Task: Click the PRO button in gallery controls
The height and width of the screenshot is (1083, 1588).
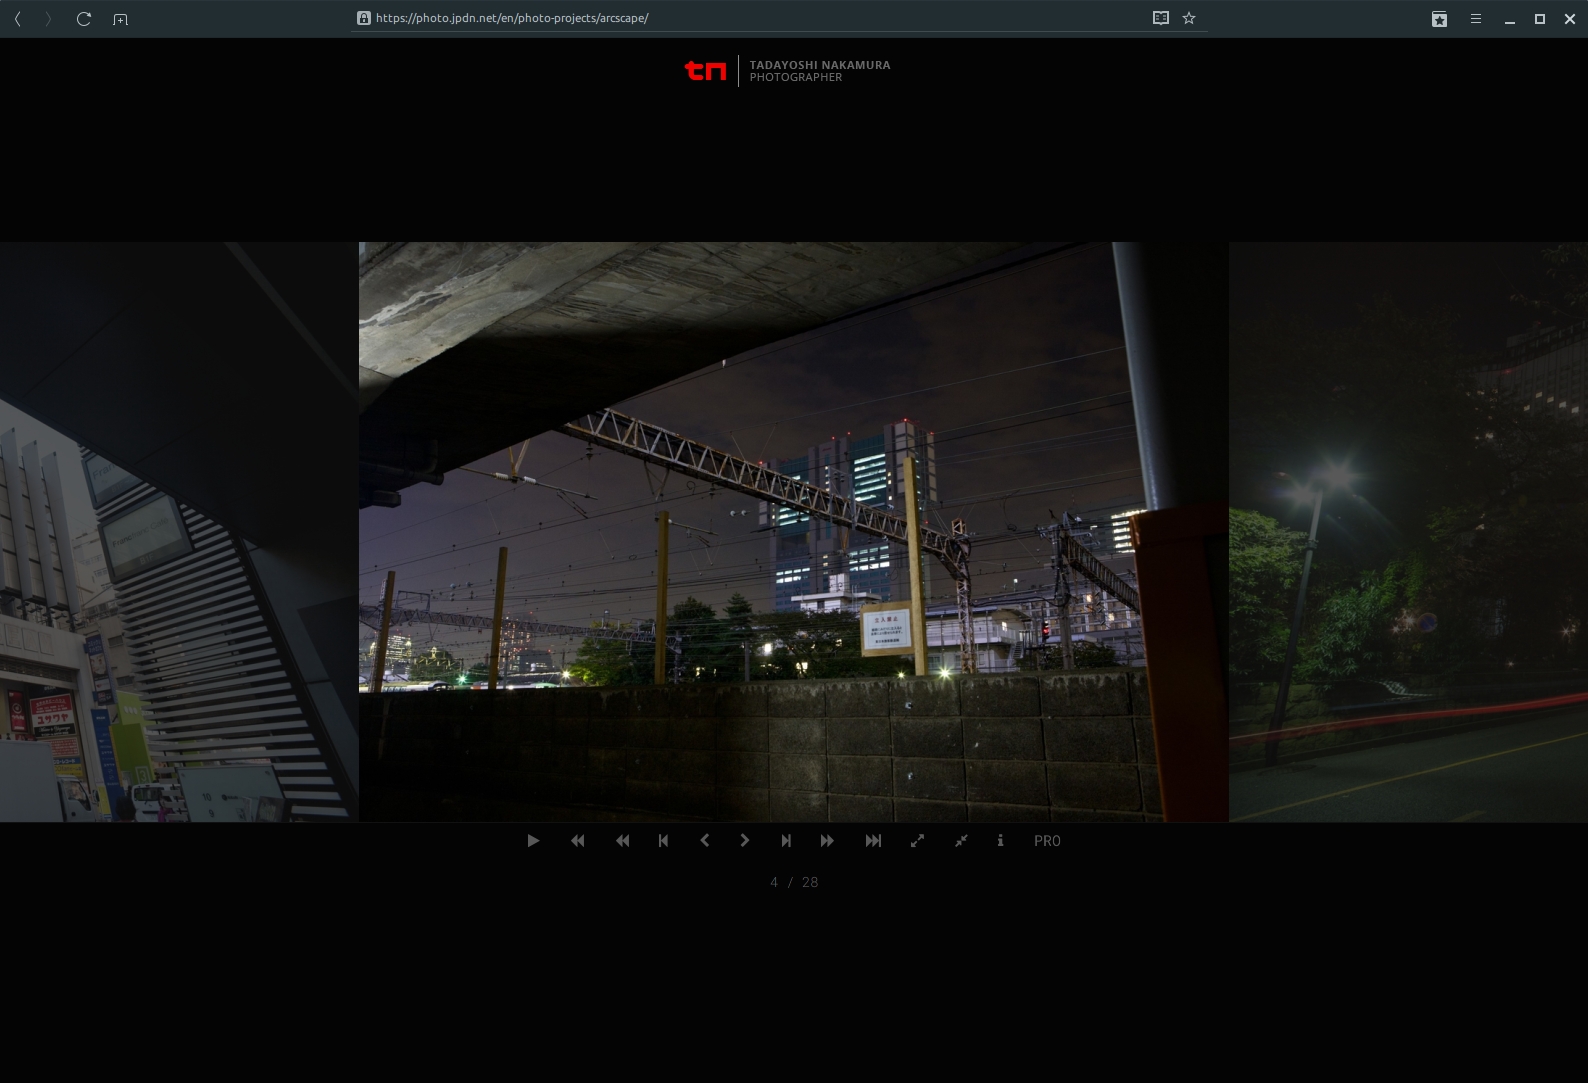Action: click(1047, 841)
